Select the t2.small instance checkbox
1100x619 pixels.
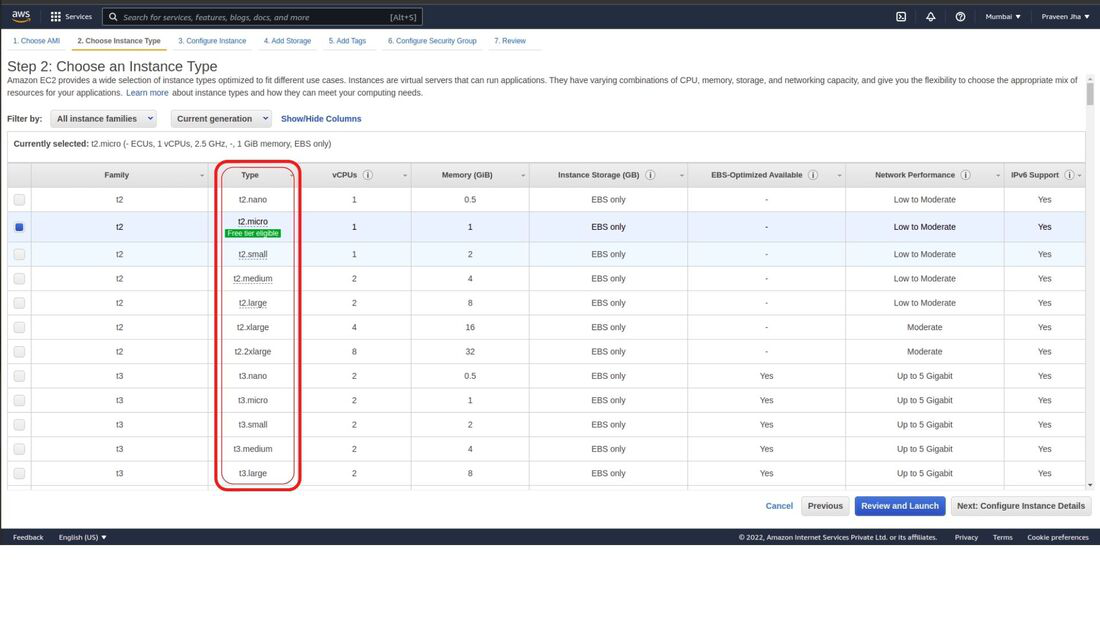(19, 254)
